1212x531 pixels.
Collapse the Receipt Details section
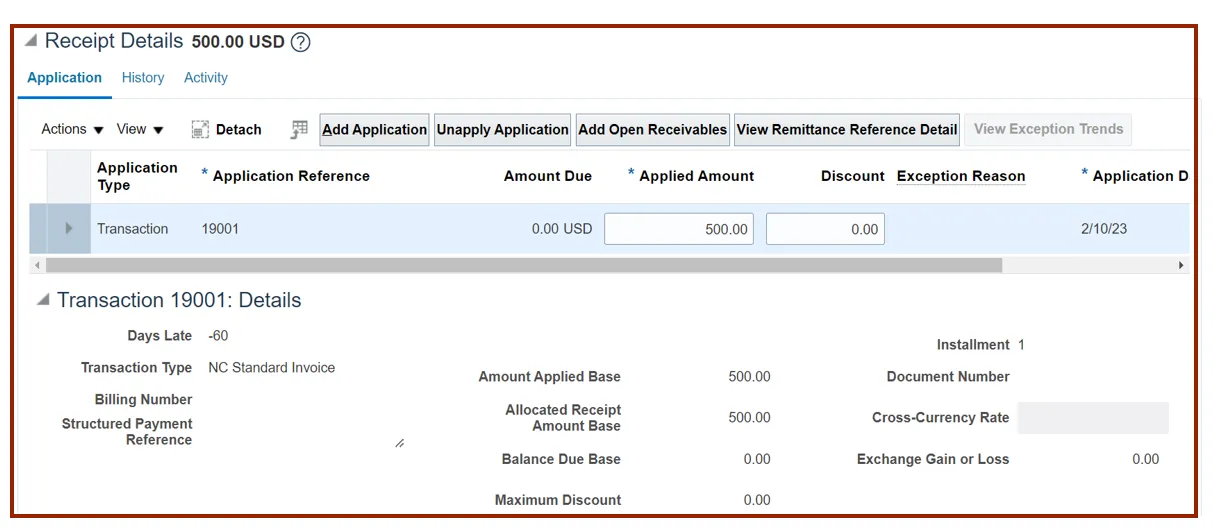pos(31,42)
